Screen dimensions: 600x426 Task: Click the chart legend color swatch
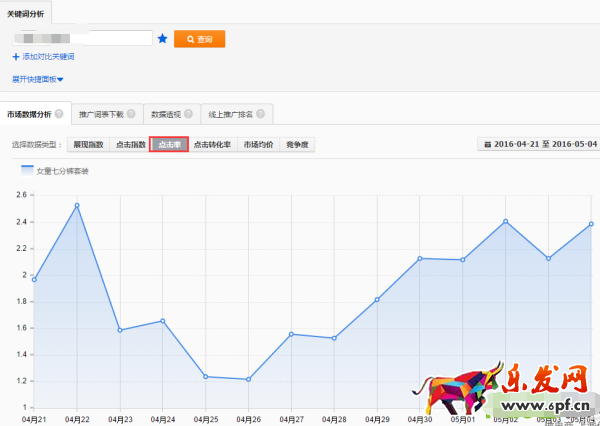27,171
